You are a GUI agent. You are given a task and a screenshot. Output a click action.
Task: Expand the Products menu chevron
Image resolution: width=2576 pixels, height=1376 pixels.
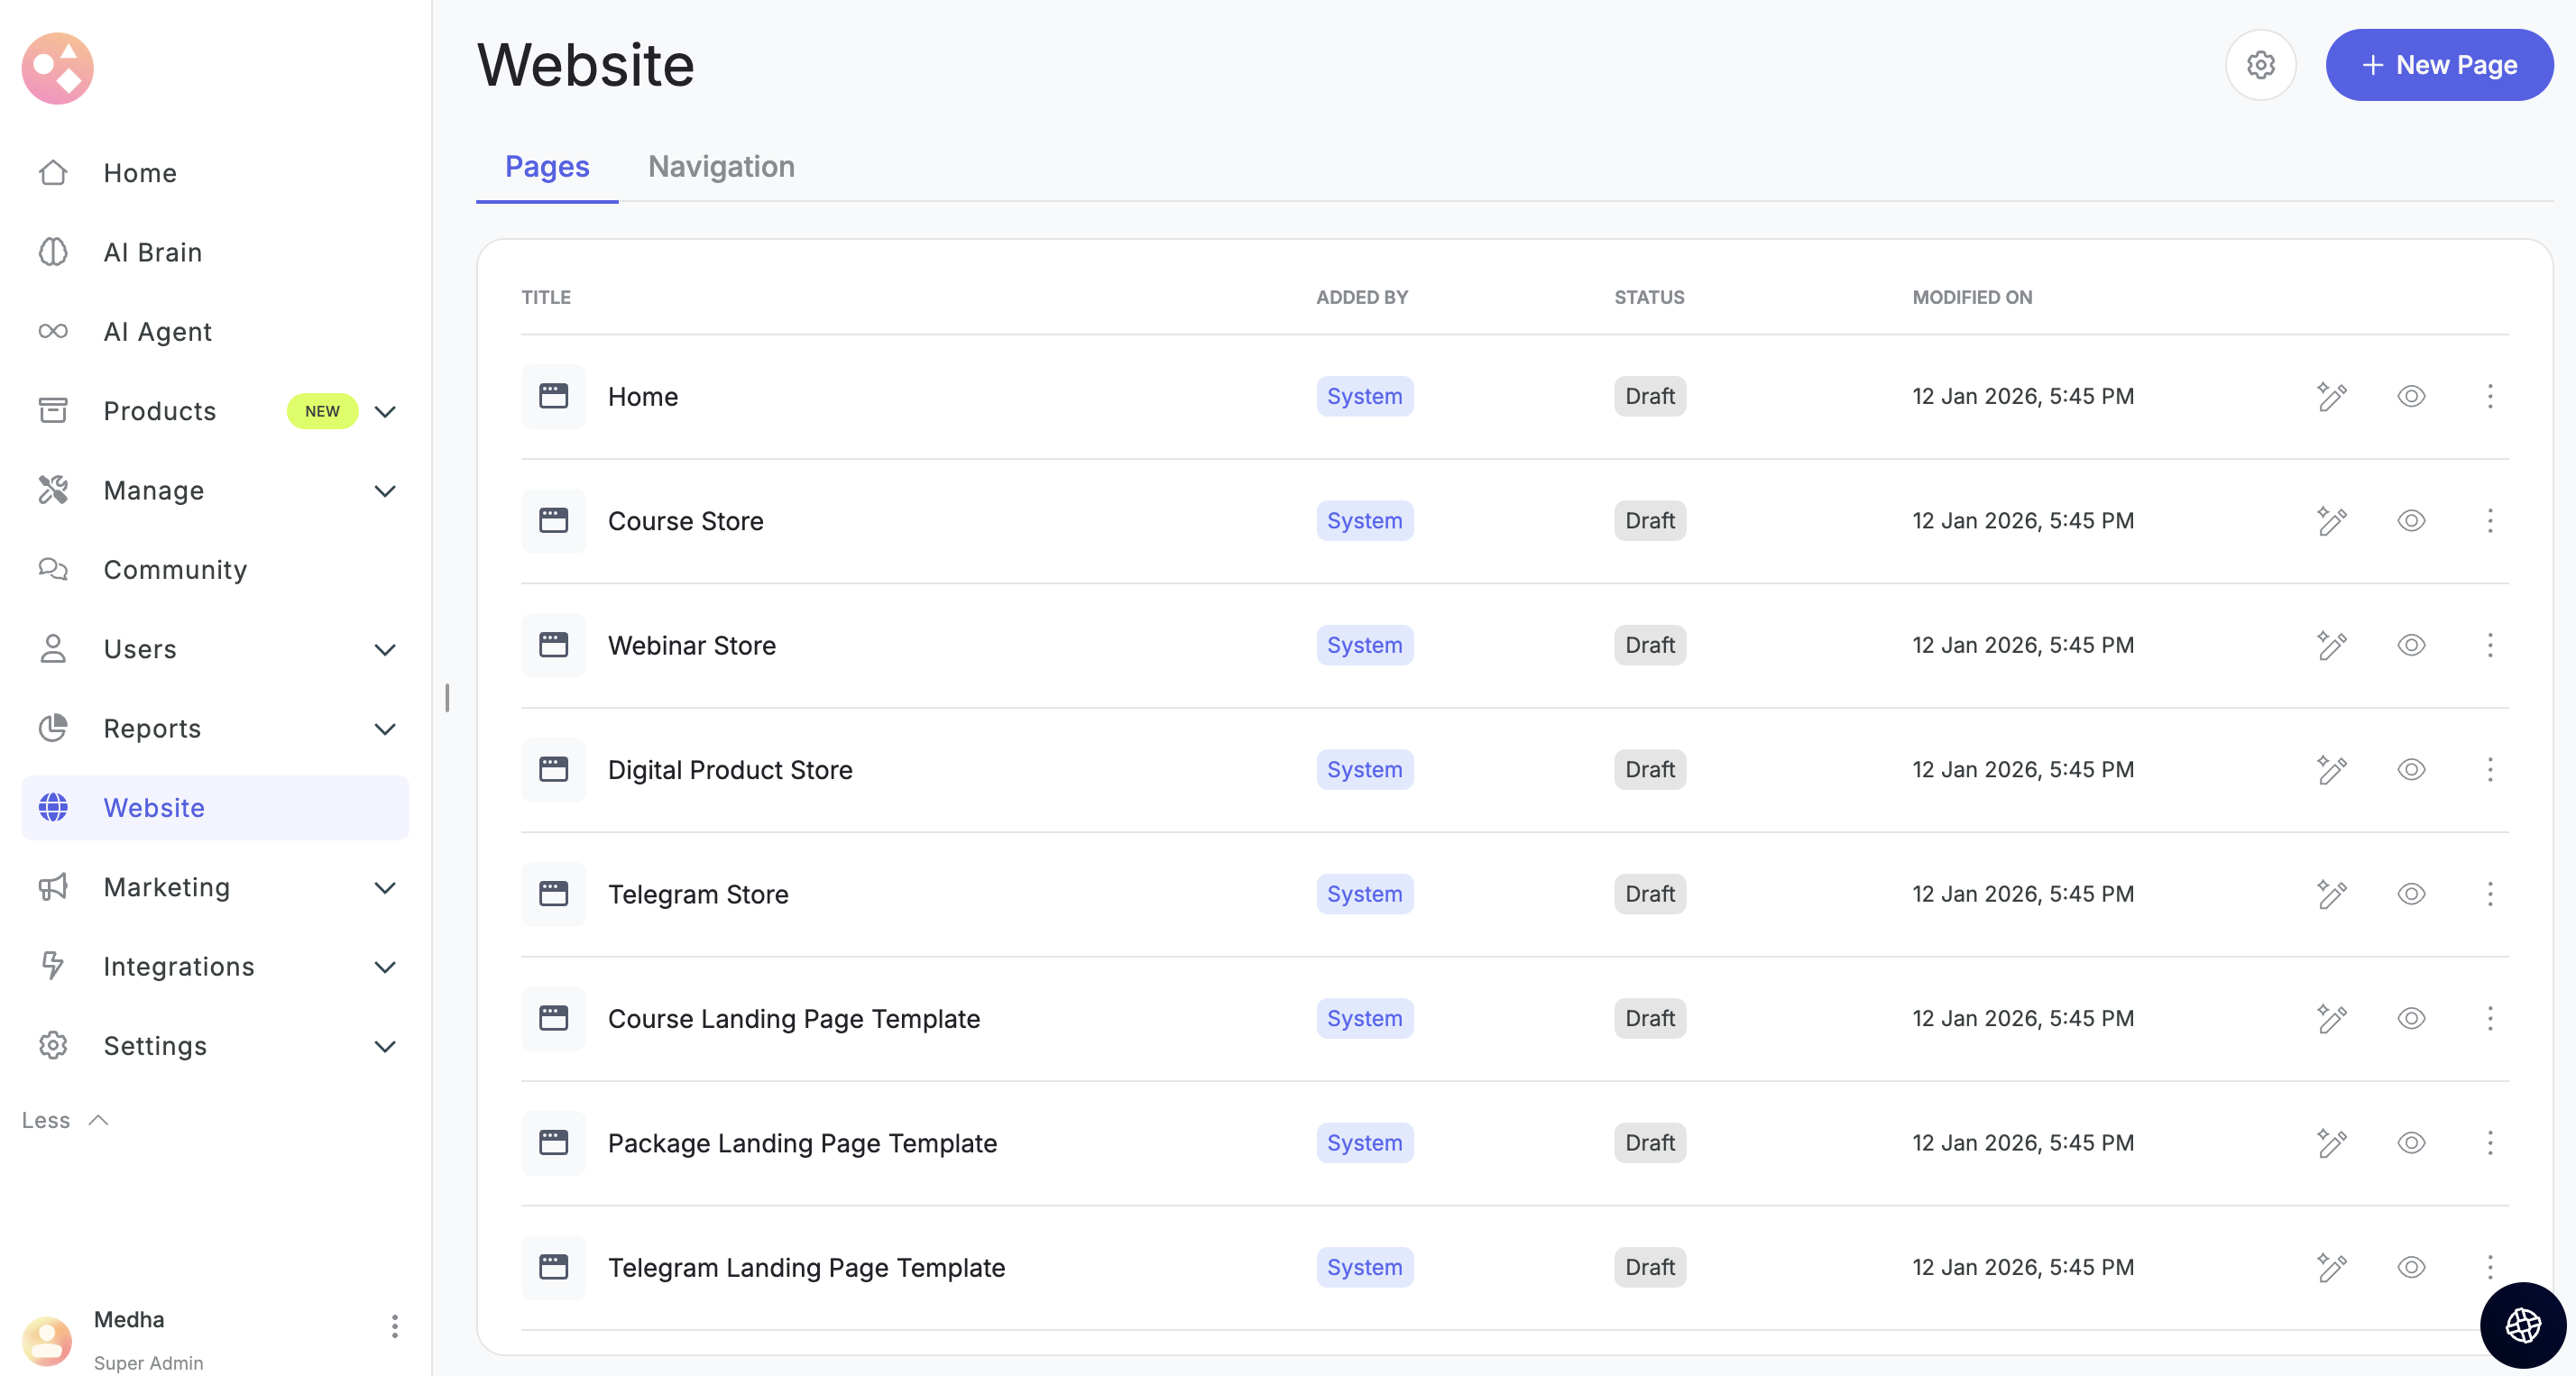tap(385, 411)
